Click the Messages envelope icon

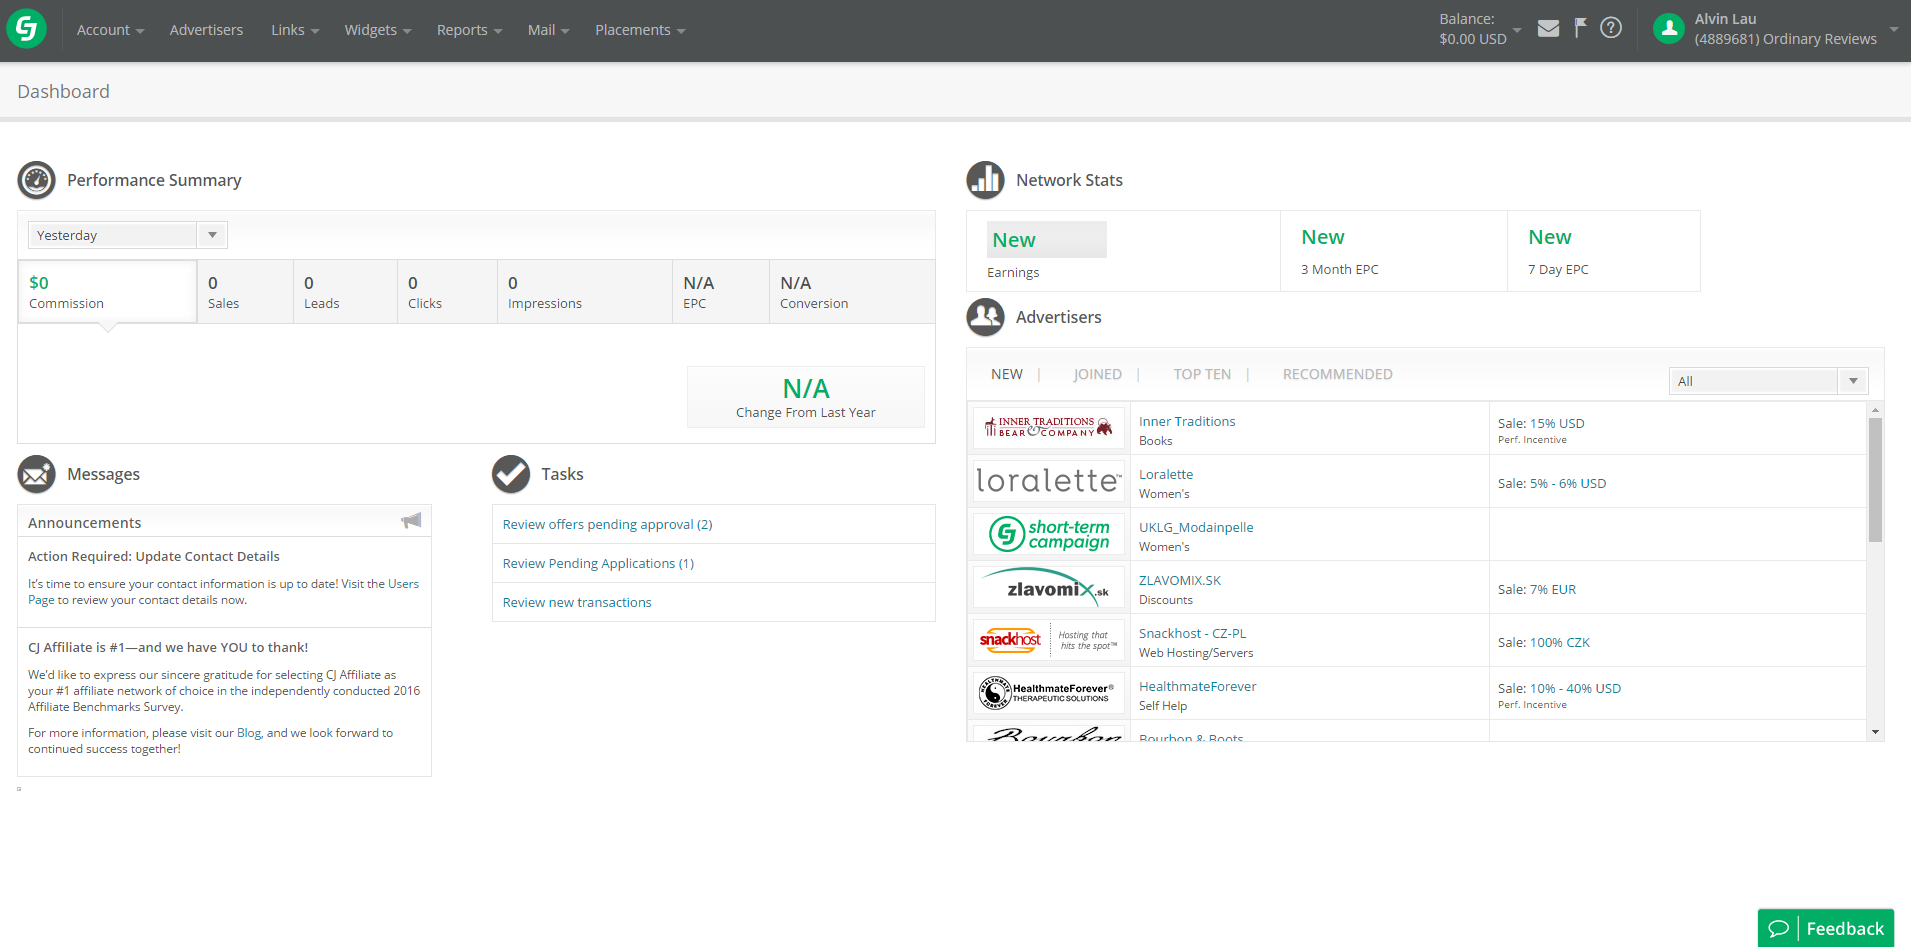pos(37,474)
